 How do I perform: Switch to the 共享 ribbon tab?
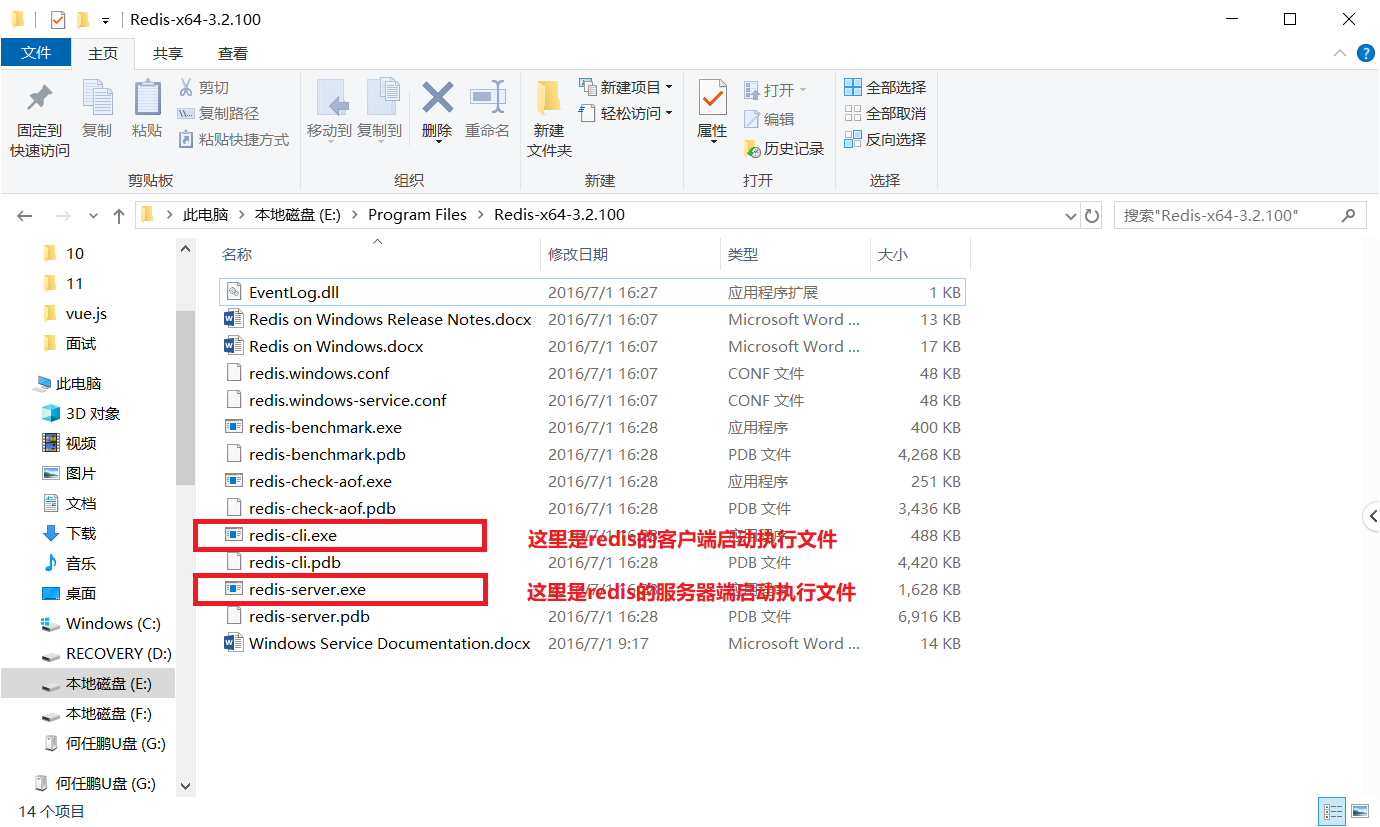168,53
